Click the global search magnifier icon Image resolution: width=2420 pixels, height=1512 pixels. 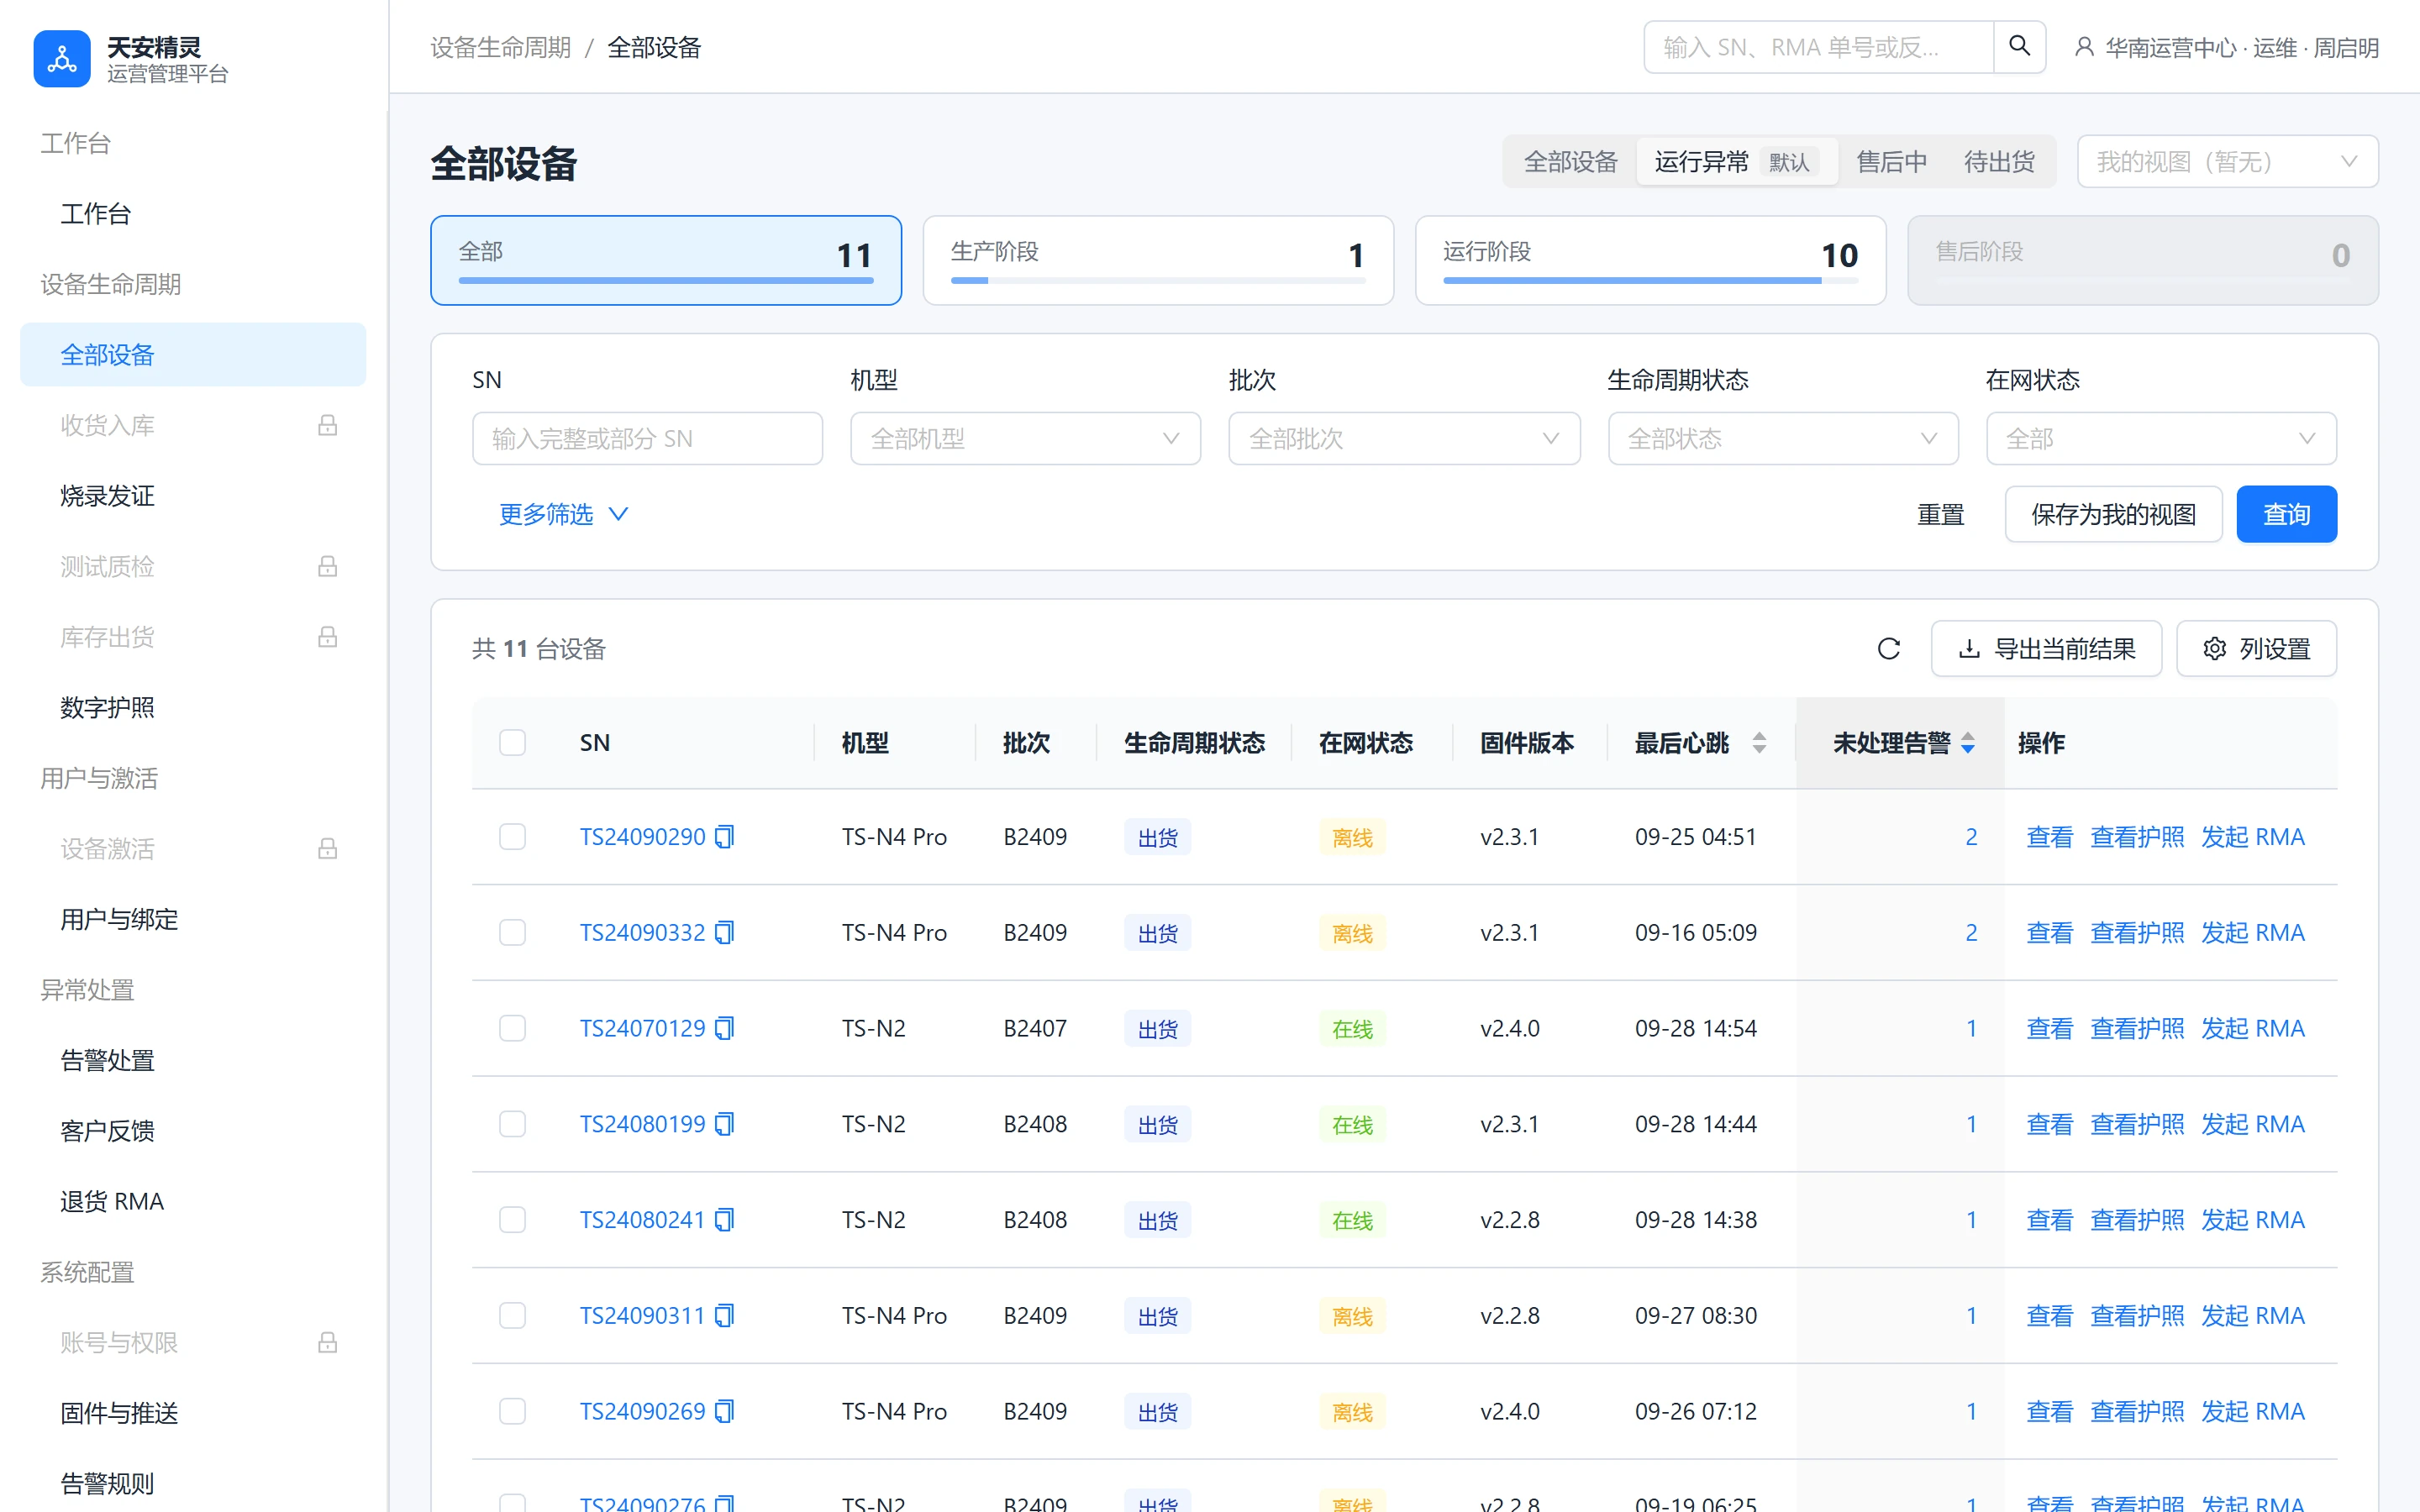(2019, 47)
